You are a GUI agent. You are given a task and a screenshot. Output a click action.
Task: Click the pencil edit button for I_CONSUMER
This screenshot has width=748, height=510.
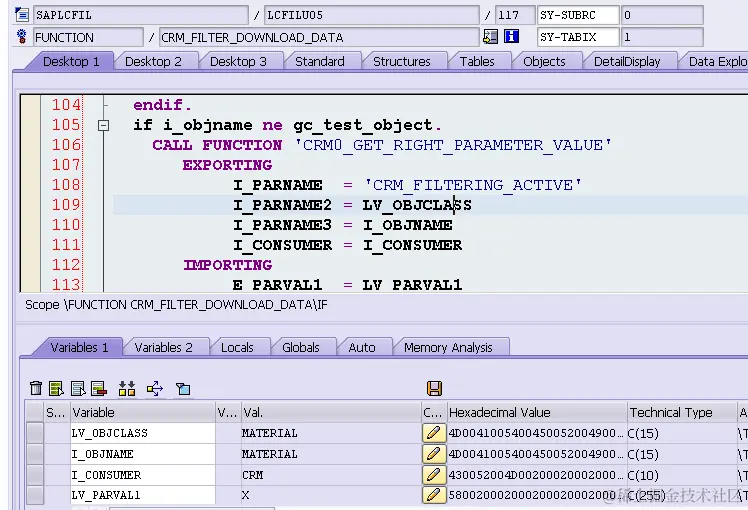[434, 475]
